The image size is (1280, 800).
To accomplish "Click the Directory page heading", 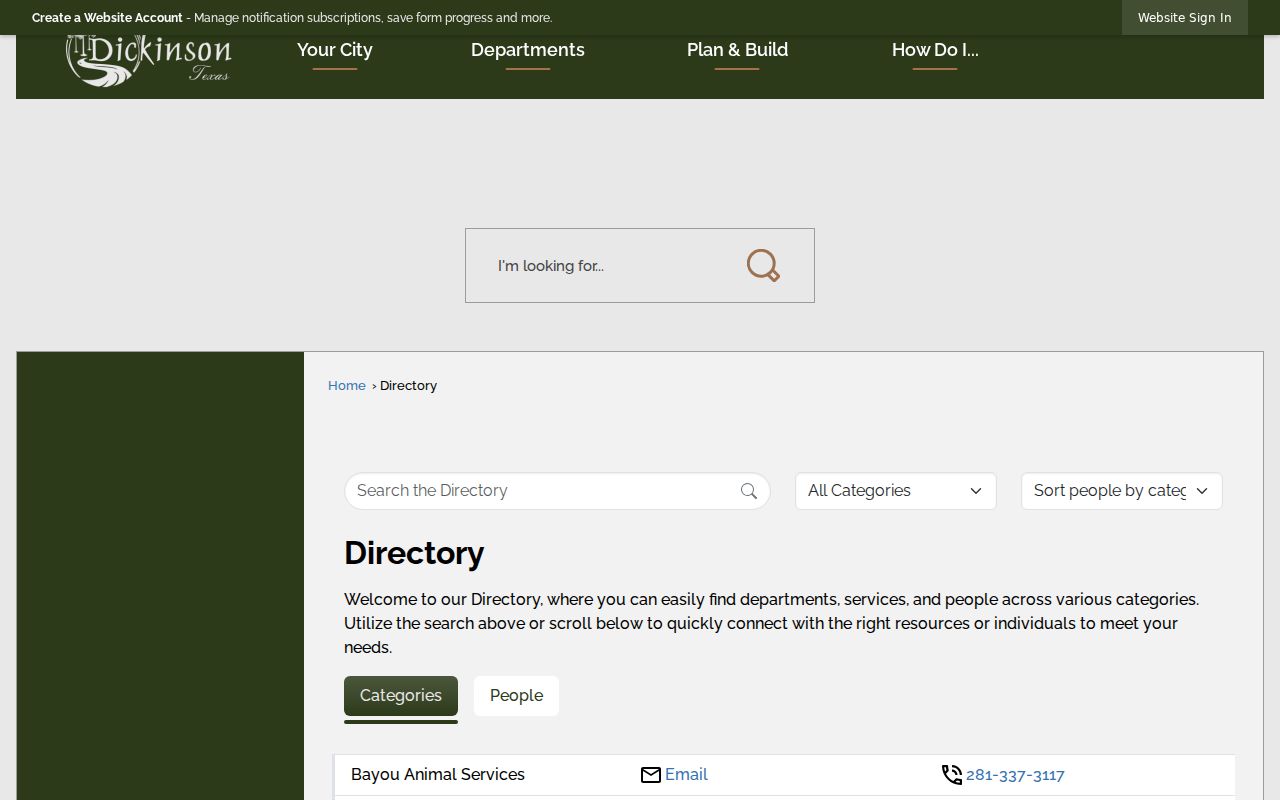I will point(414,553).
